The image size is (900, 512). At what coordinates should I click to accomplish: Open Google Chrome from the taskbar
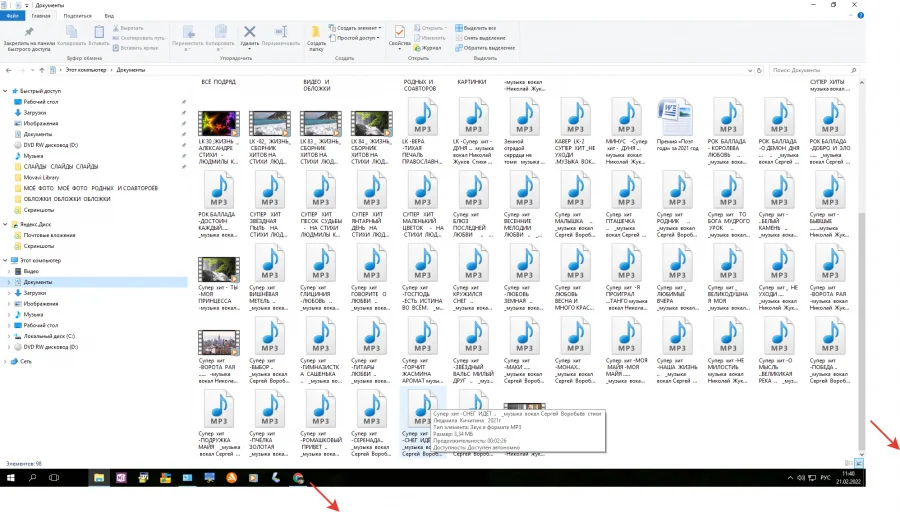[x=298, y=479]
